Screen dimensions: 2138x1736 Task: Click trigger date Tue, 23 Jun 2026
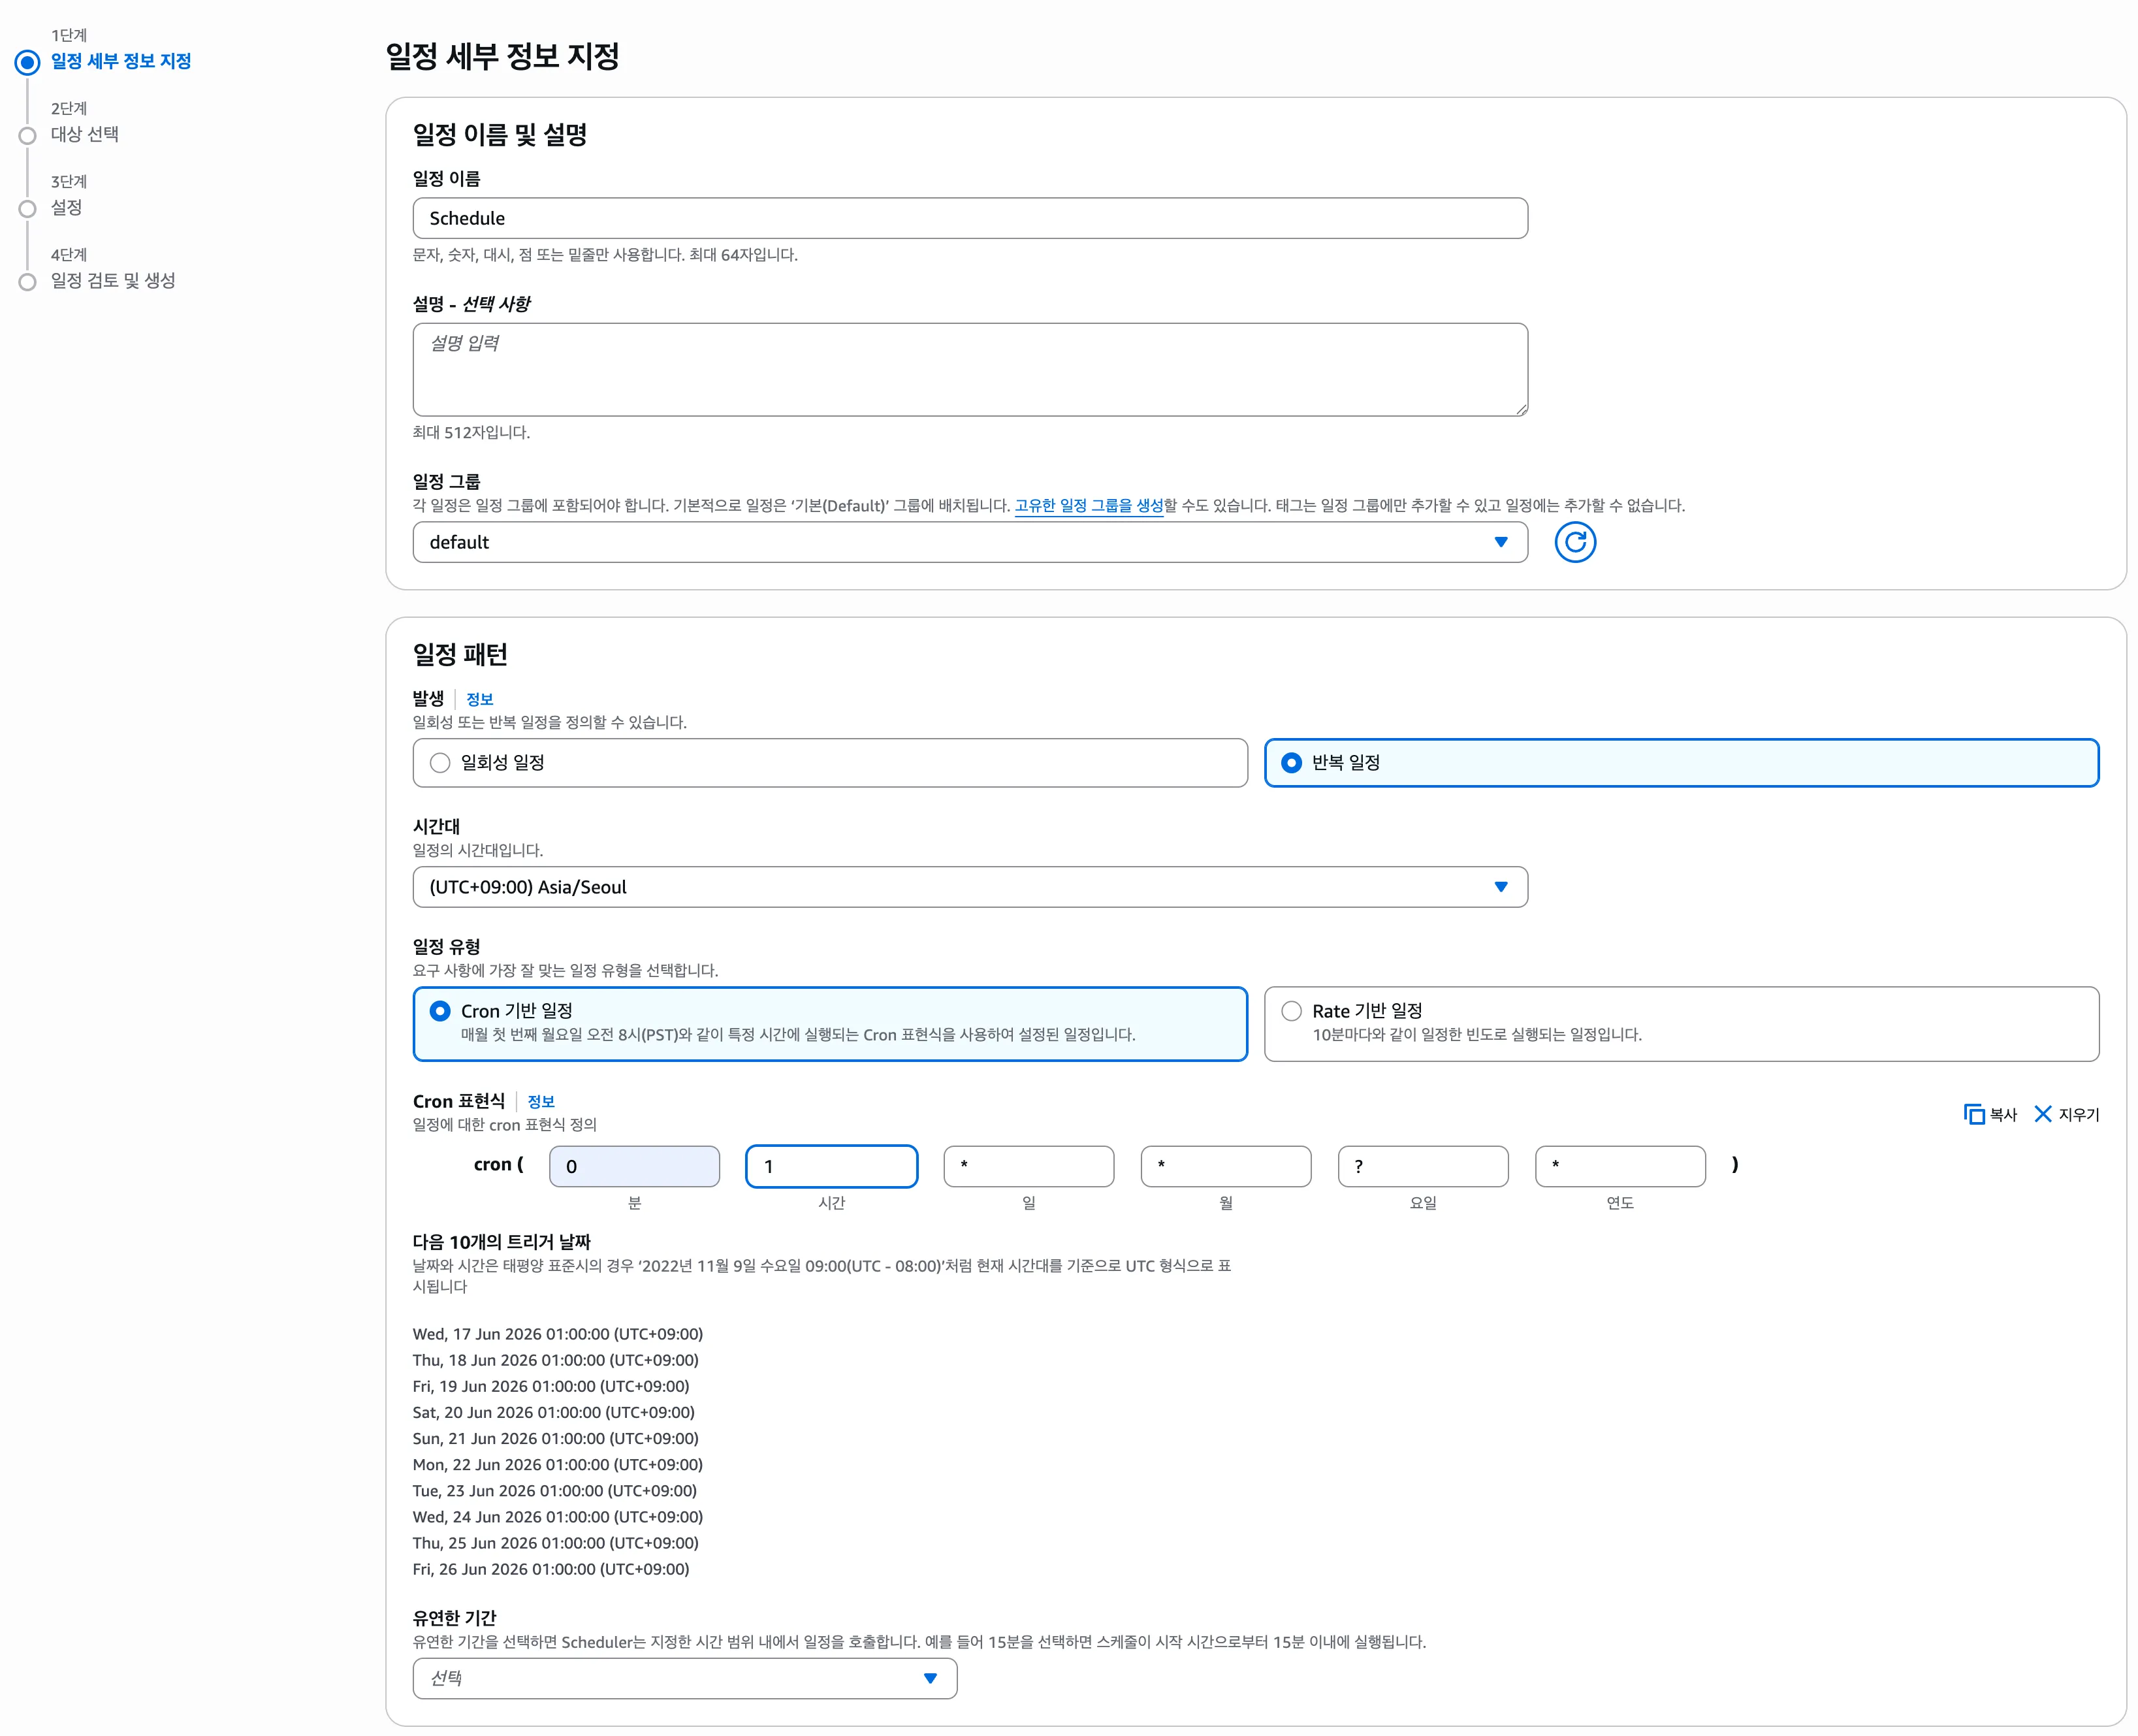click(x=555, y=1490)
